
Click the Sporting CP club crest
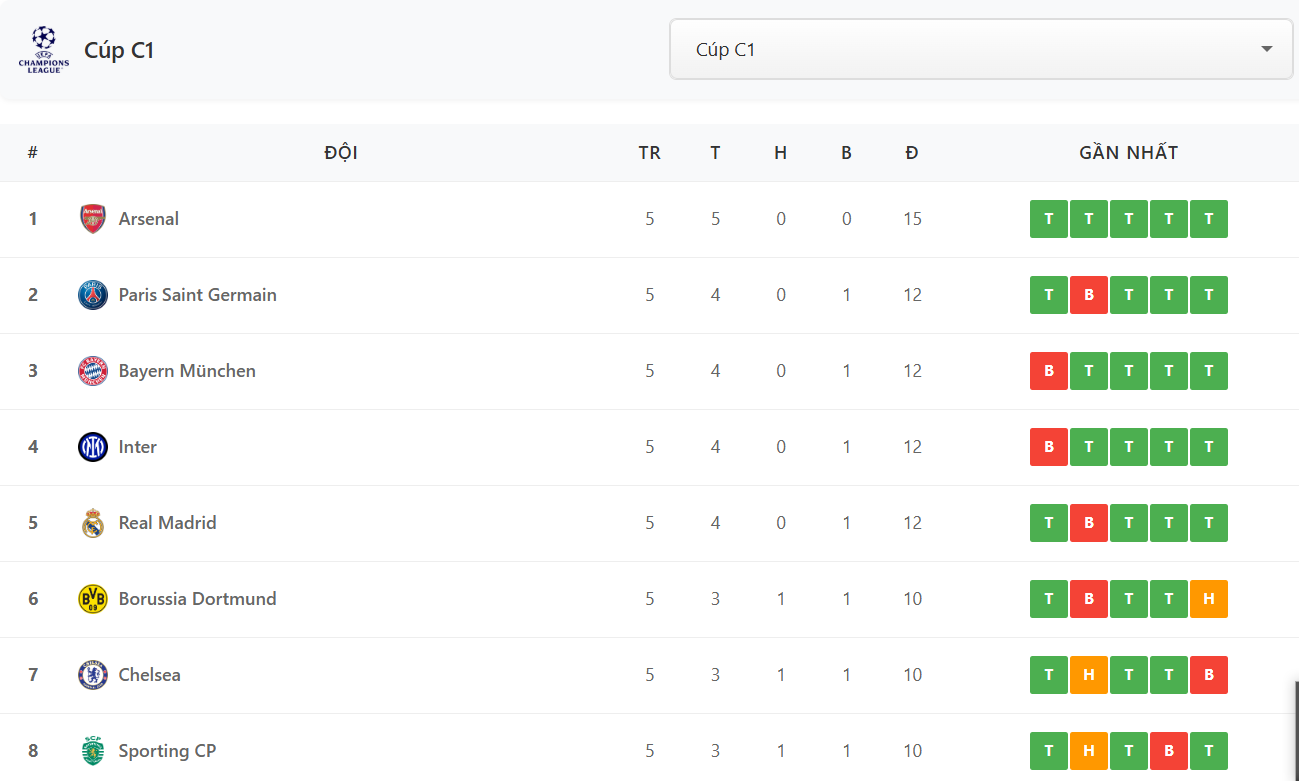pos(93,751)
